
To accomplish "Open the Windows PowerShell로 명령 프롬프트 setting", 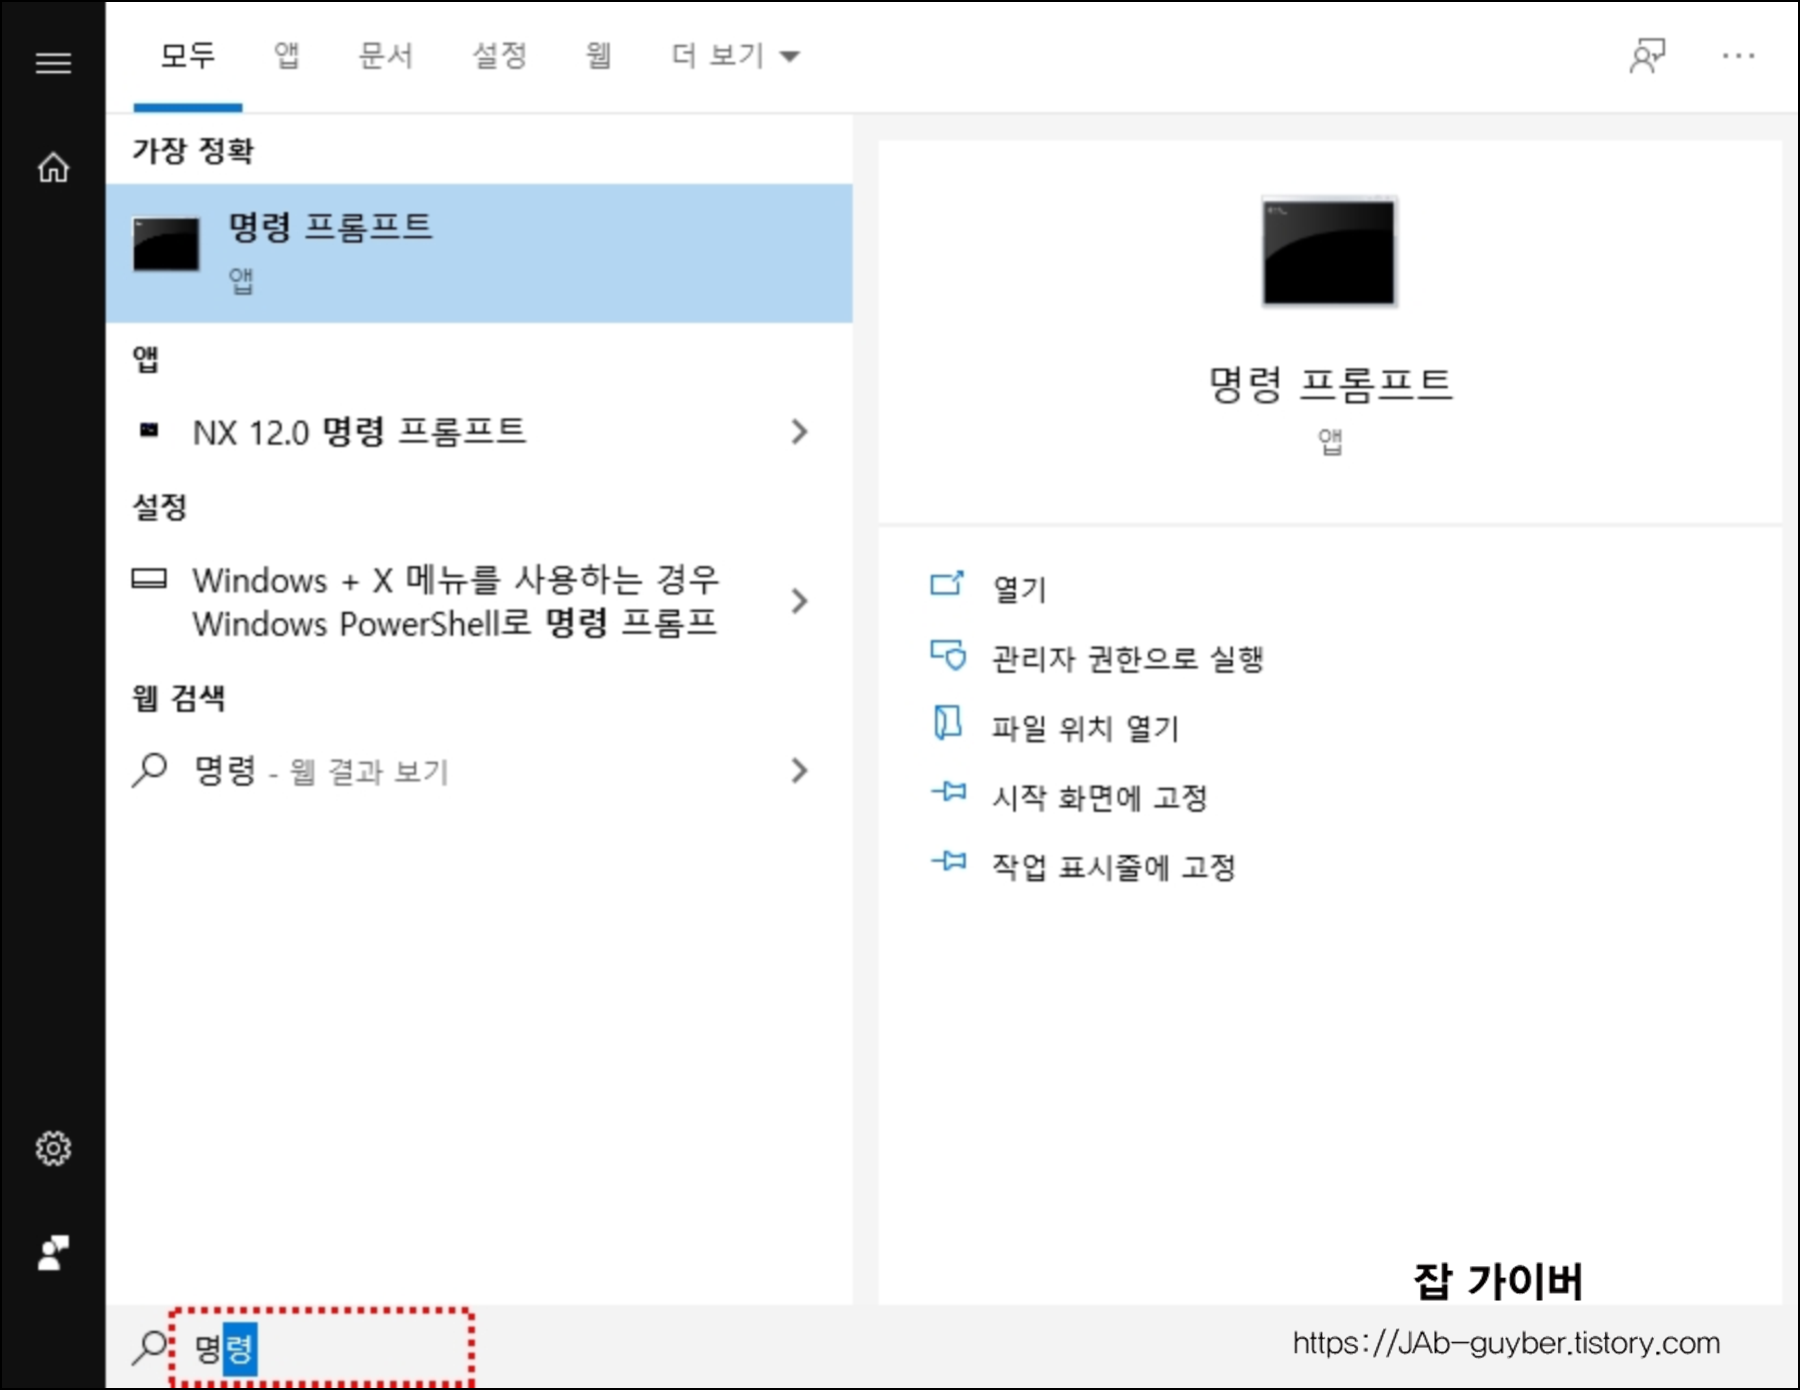I will click(479, 601).
